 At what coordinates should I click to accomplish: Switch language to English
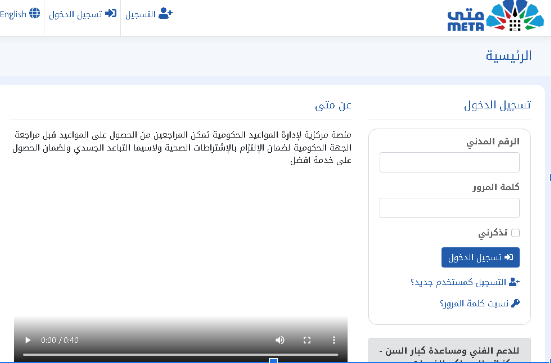(20, 14)
